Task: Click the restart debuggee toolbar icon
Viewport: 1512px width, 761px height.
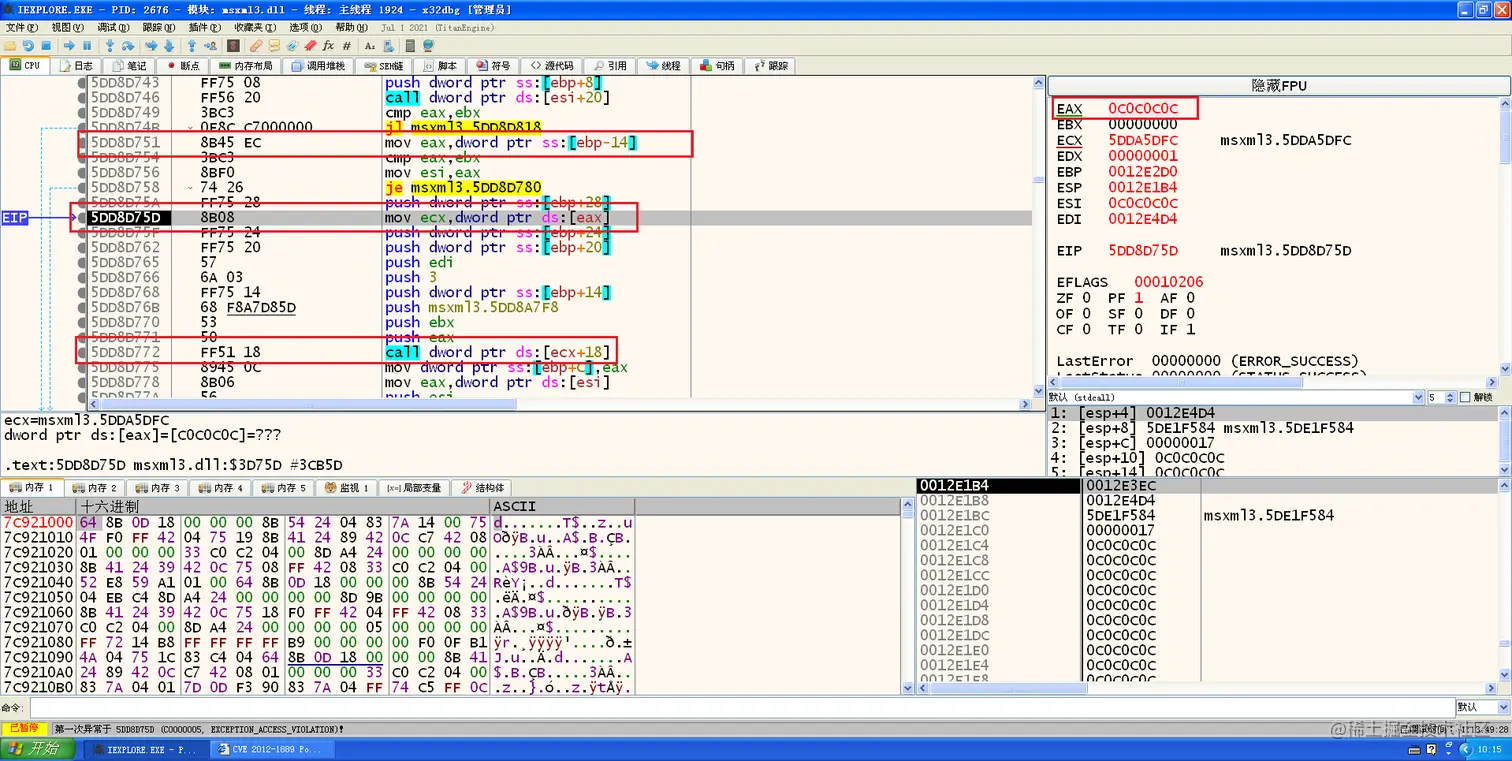Action: click(28, 46)
